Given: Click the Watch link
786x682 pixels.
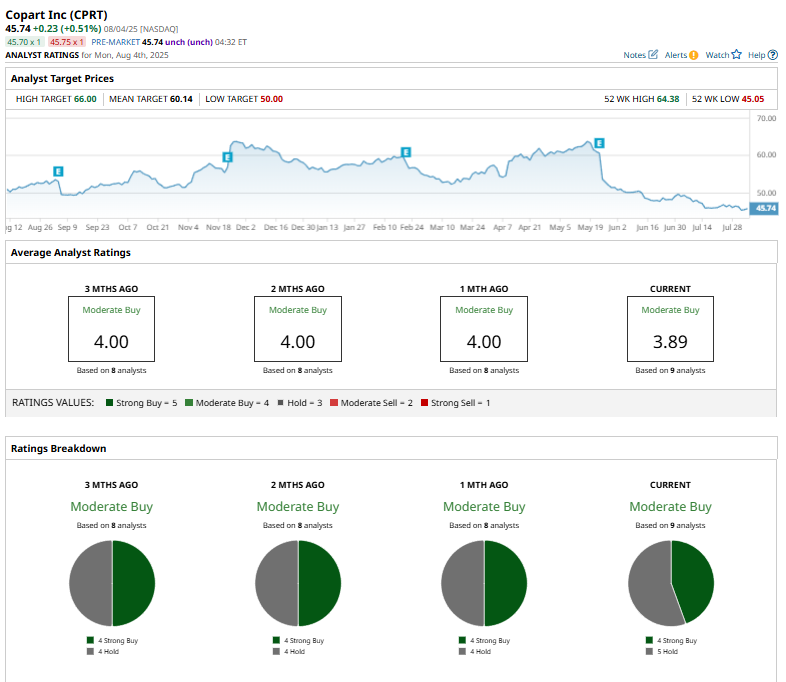Looking at the screenshot, I should click(717, 55).
